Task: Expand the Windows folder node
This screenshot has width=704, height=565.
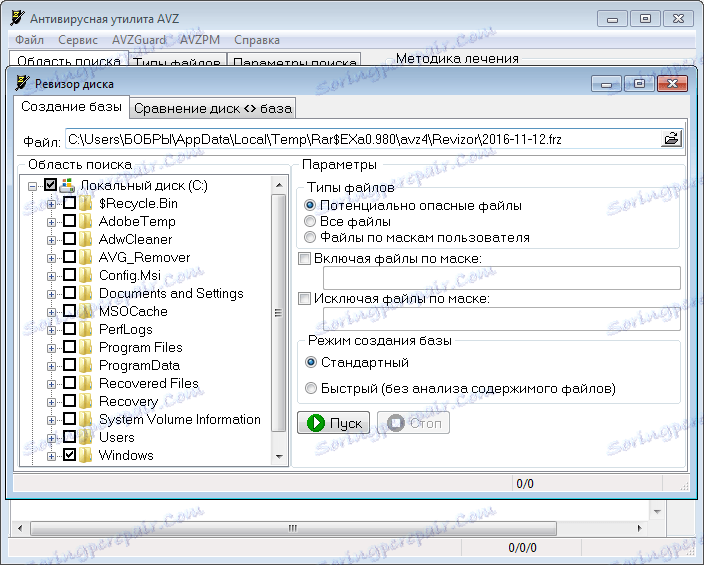Action: [x=51, y=456]
